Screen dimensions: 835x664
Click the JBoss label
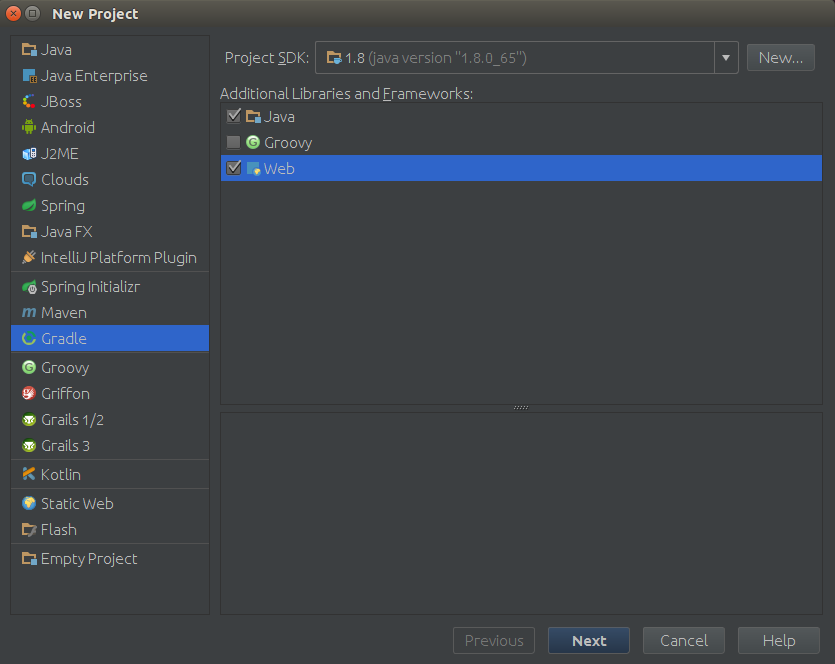click(61, 102)
